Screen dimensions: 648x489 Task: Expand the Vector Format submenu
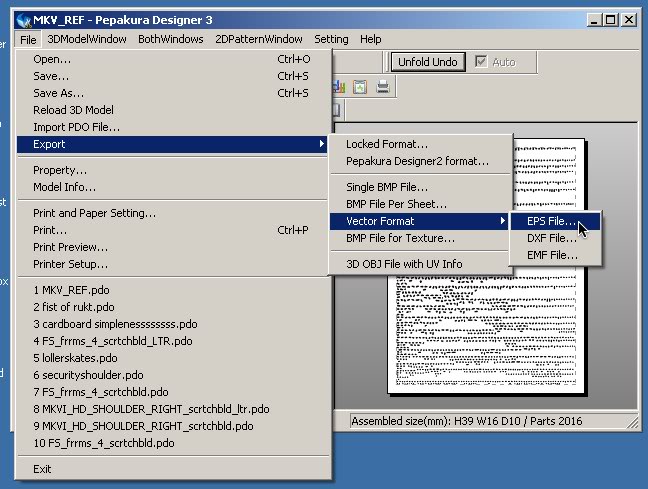point(419,221)
